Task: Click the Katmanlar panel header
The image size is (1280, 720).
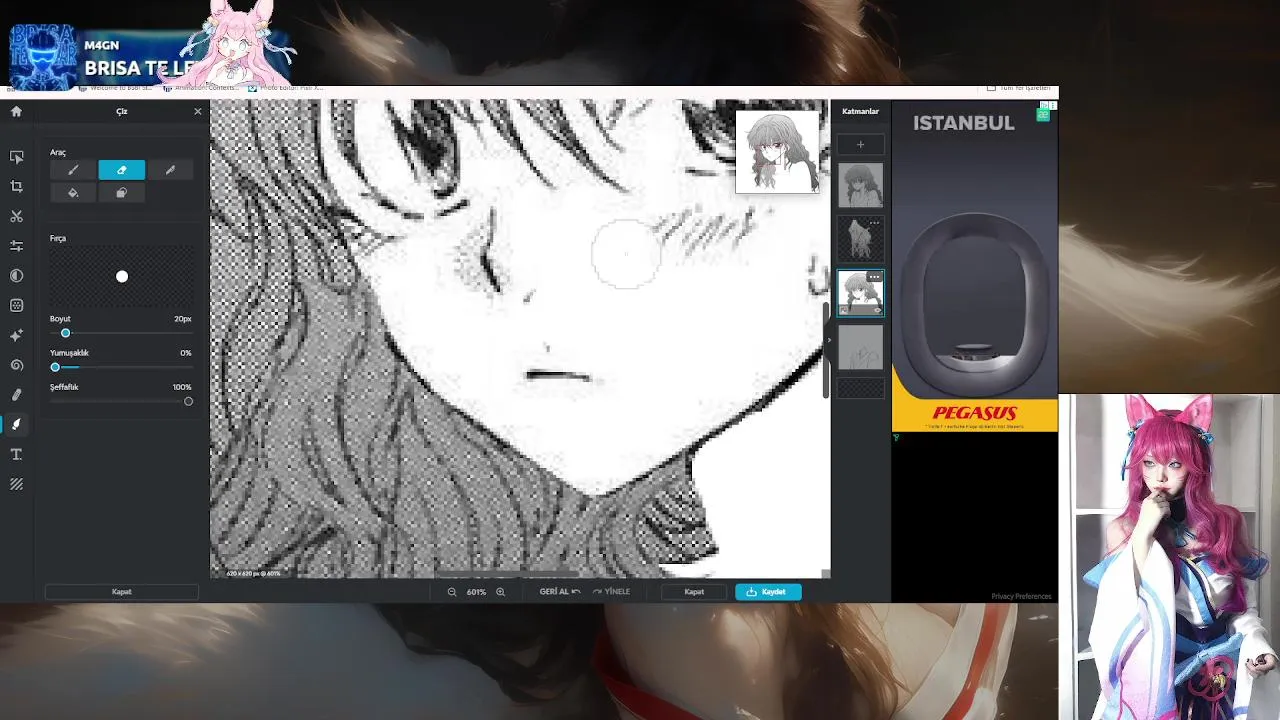Action: point(860,111)
